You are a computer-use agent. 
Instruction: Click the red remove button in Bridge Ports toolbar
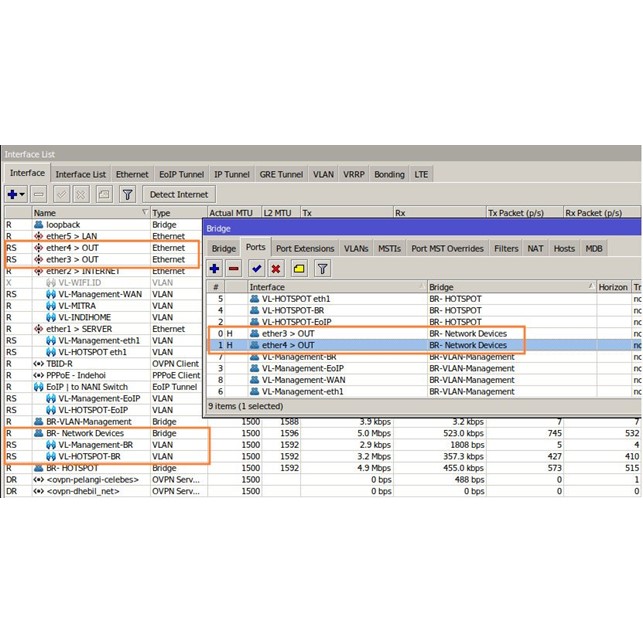pos(233,268)
